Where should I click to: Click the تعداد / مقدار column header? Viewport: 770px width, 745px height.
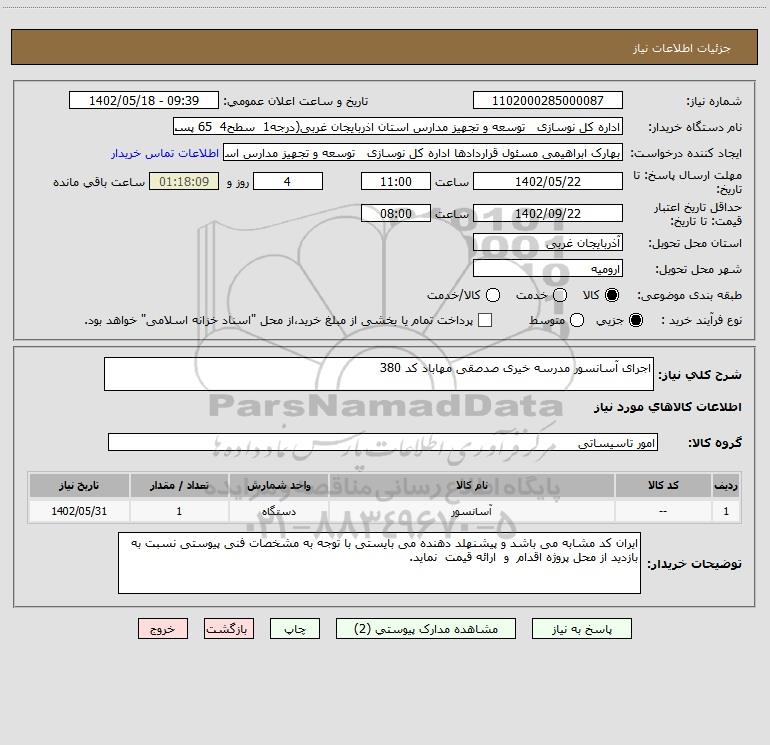179,485
